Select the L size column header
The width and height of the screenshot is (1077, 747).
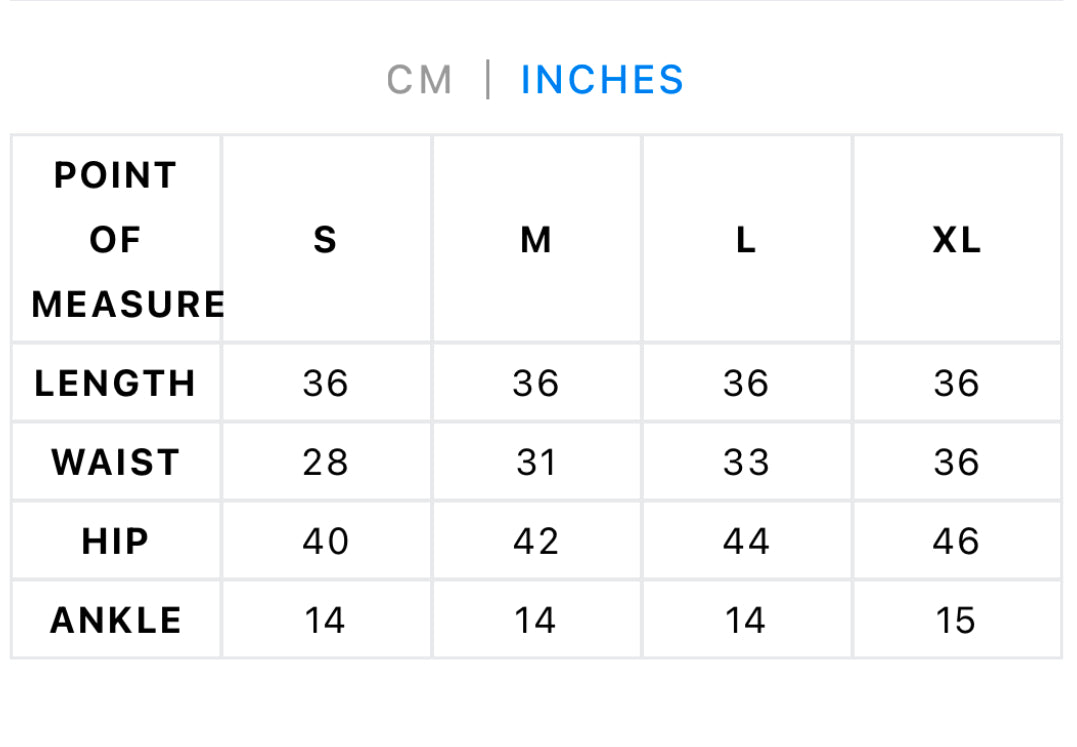click(746, 240)
